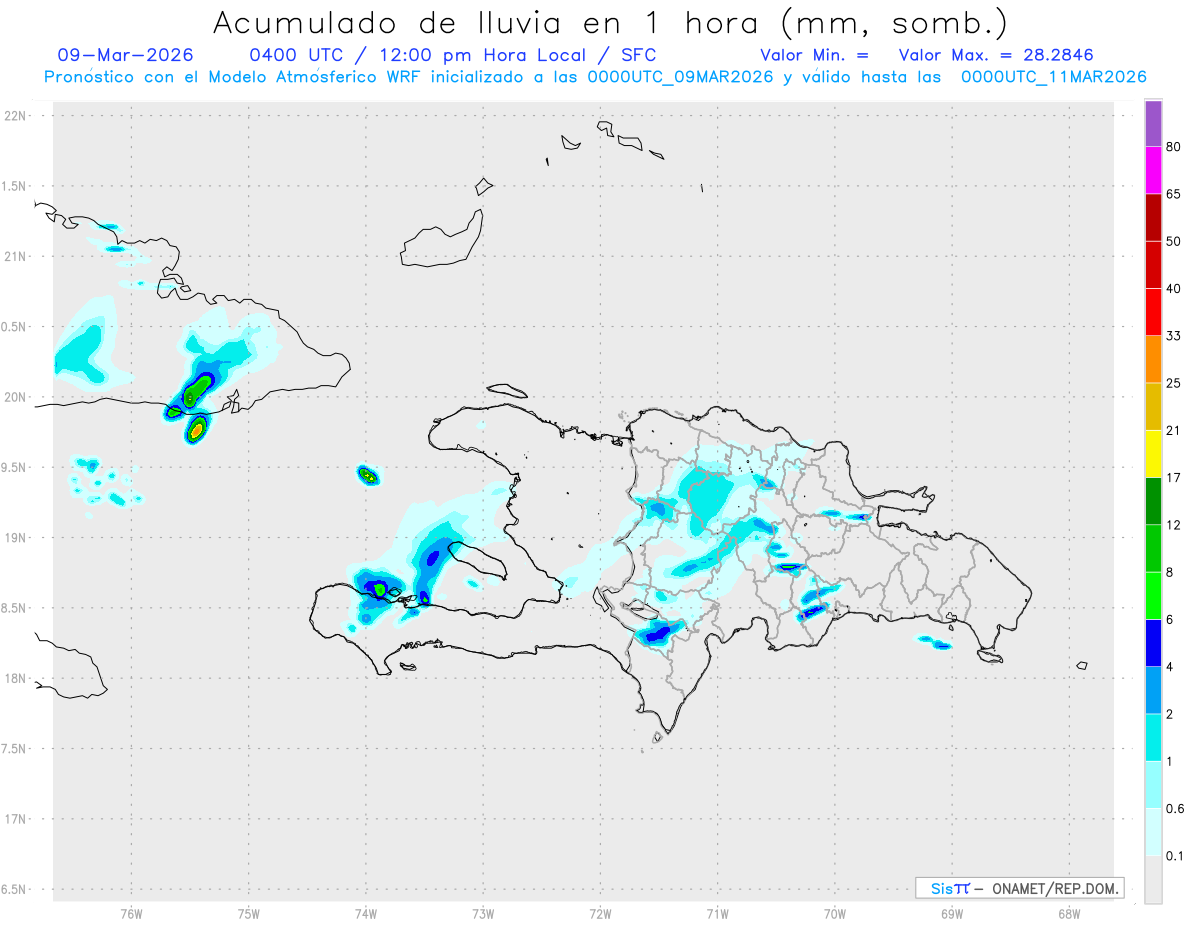Click the '68W' longitude label

click(x=1069, y=913)
